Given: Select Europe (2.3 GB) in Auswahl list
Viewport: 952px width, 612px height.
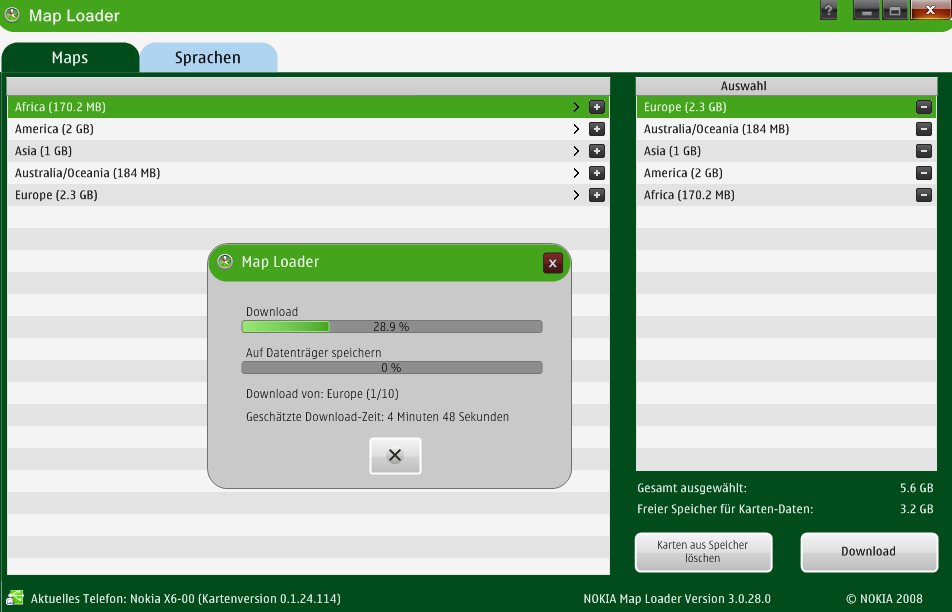Looking at the screenshot, I should click(786, 107).
